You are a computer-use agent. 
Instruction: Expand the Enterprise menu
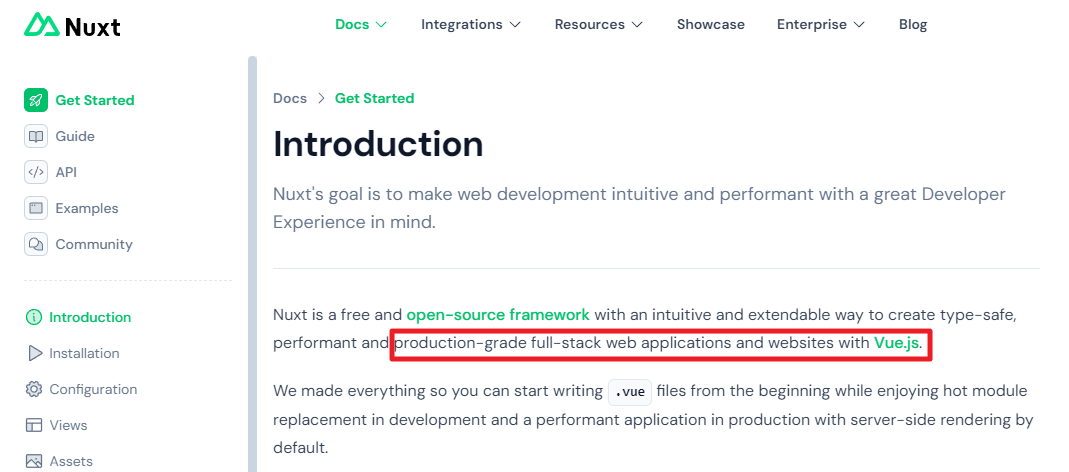[820, 25]
